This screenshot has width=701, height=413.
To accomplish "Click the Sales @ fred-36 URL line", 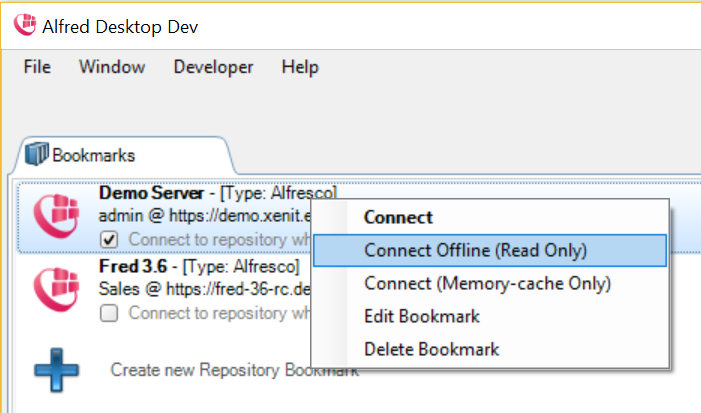I will [x=205, y=290].
